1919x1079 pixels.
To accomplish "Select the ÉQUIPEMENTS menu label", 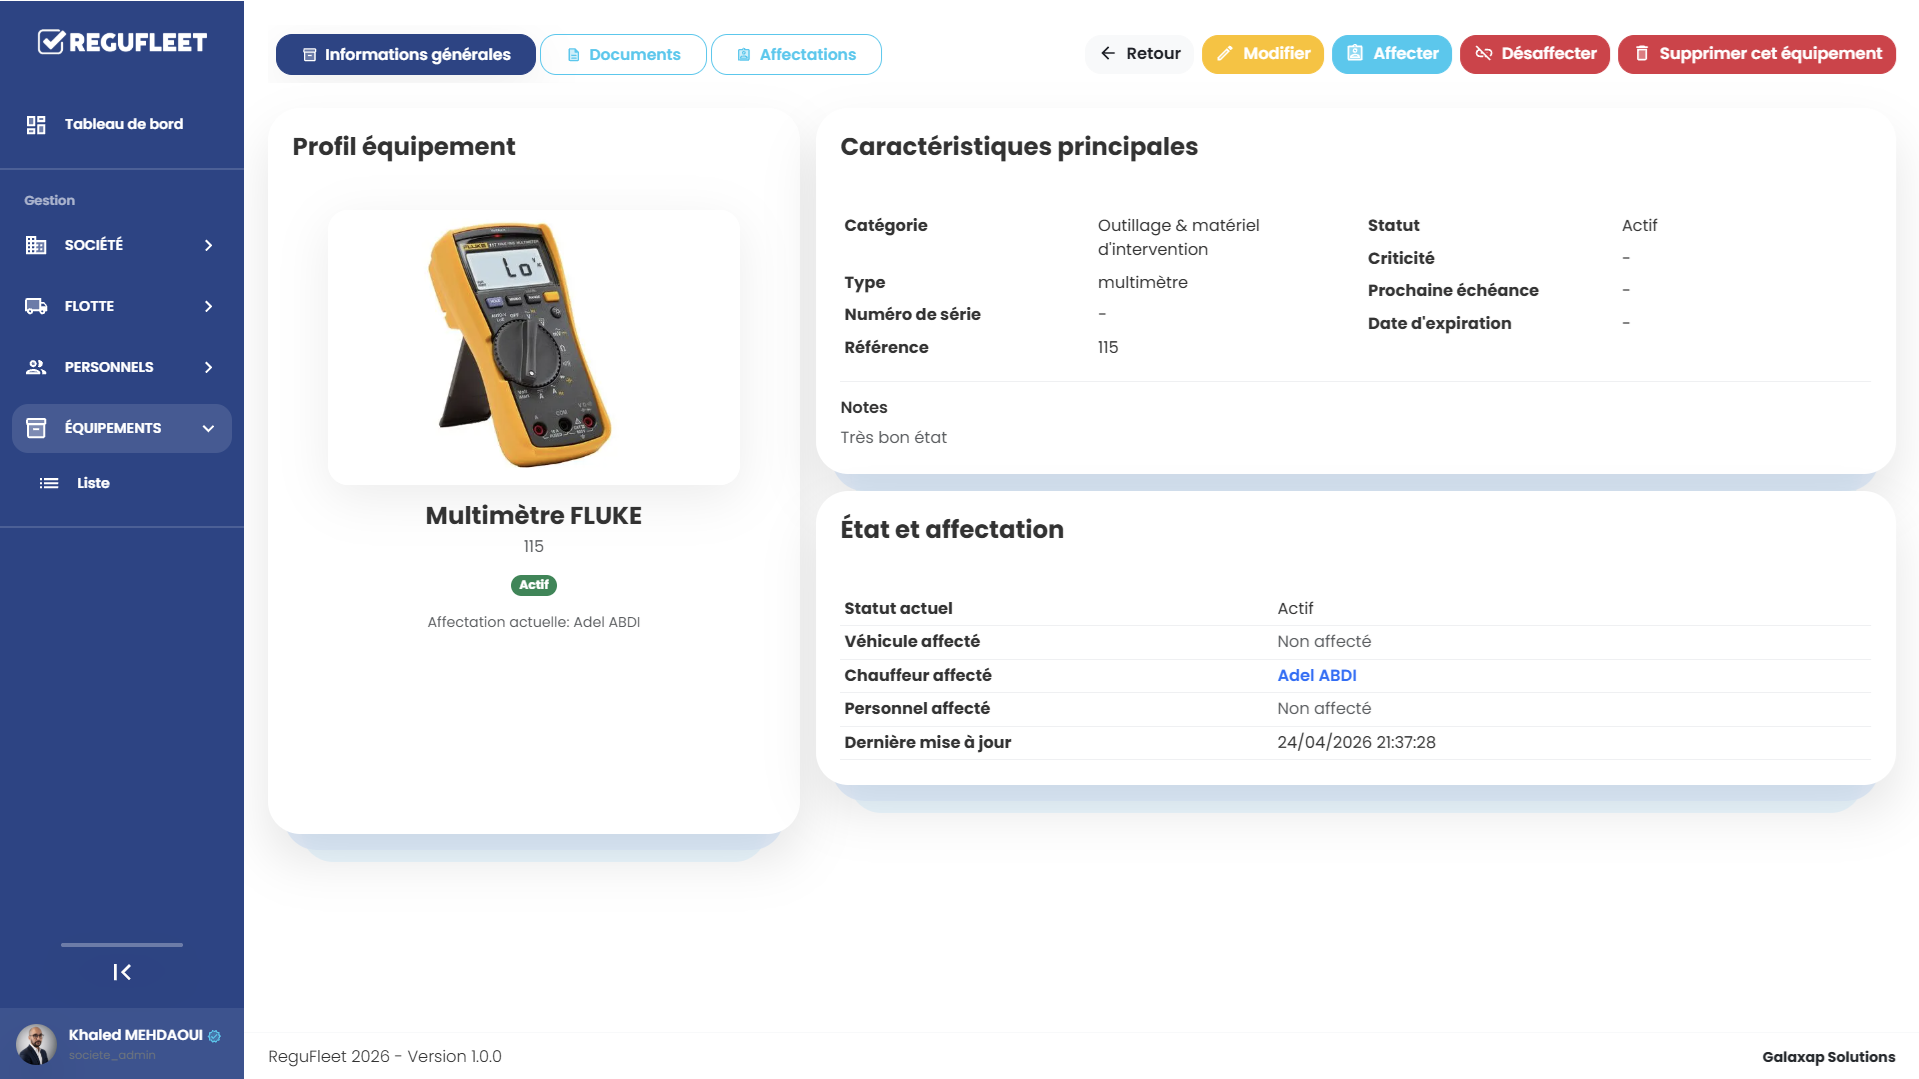I will pyautogui.click(x=113, y=428).
